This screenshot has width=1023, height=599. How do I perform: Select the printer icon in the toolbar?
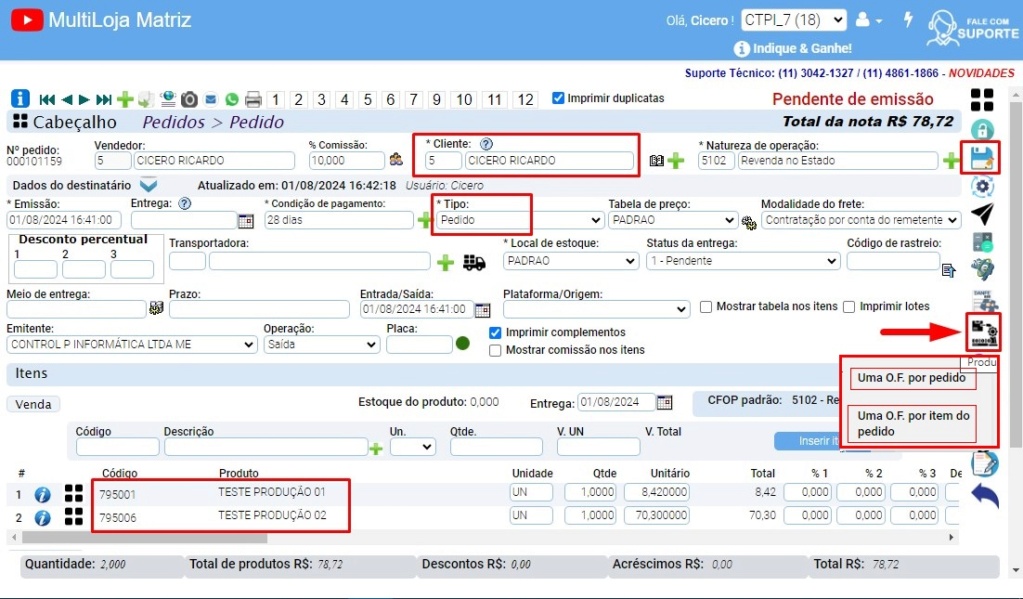click(254, 99)
